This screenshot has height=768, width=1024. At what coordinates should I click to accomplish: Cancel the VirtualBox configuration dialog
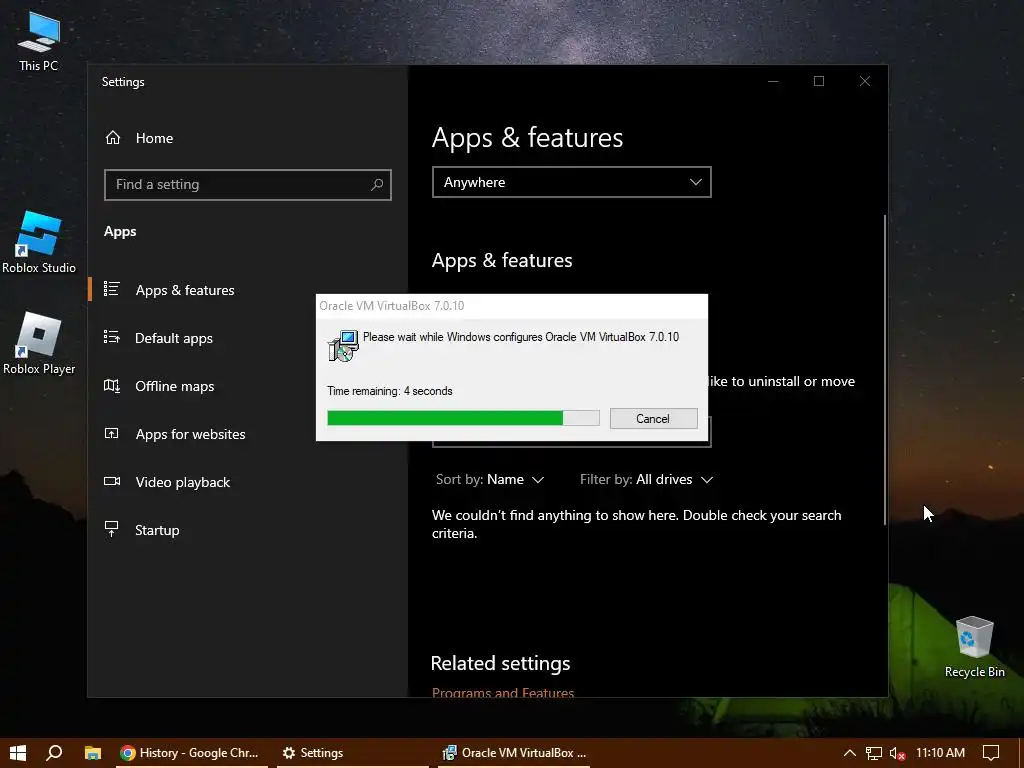click(x=653, y=419)
